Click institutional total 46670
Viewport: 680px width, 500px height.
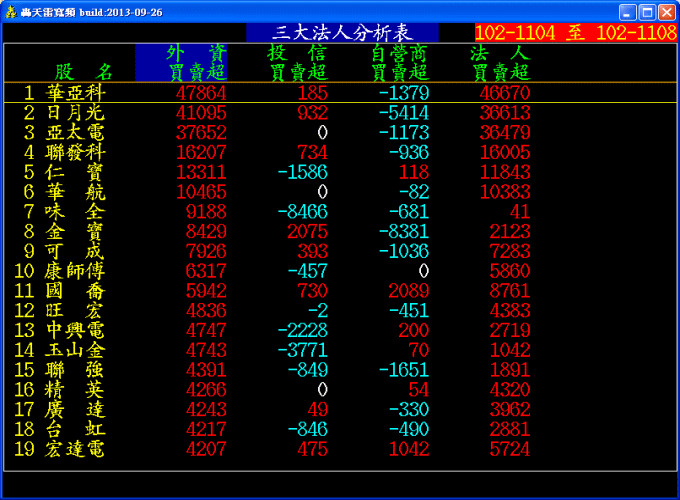[505, 93]
